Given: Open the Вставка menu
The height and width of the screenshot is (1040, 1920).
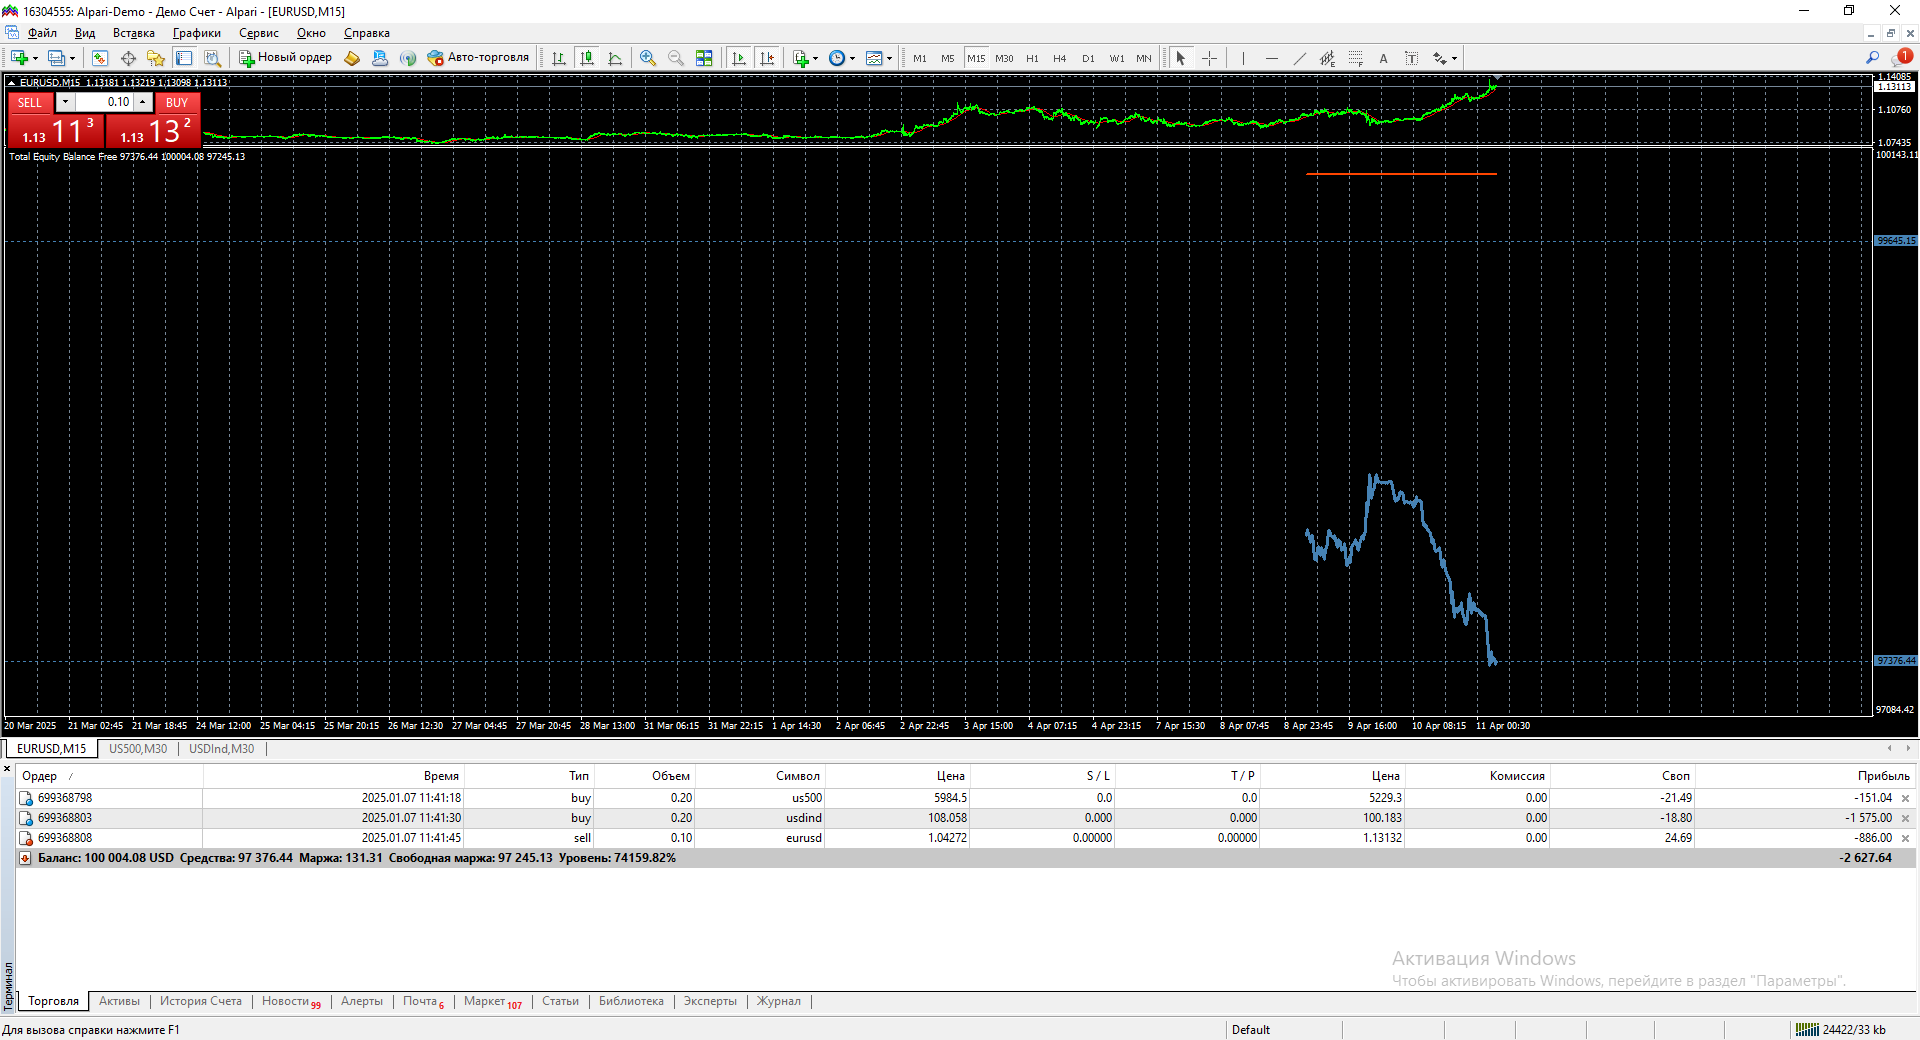Looking at the screenshot, I should (134, 33).
